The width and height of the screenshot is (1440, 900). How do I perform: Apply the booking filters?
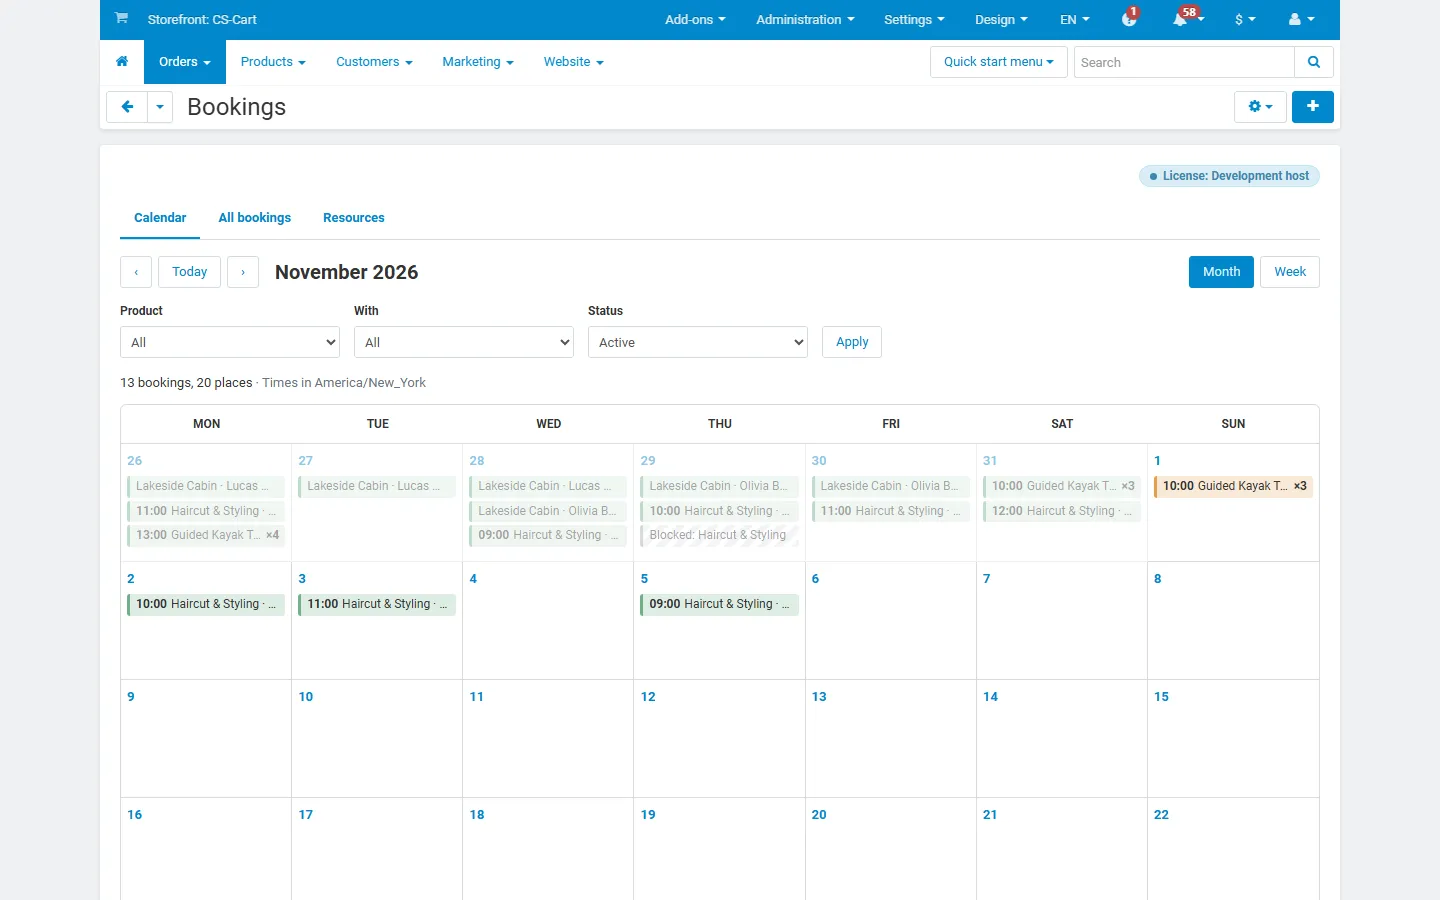[x=852, y=342]
